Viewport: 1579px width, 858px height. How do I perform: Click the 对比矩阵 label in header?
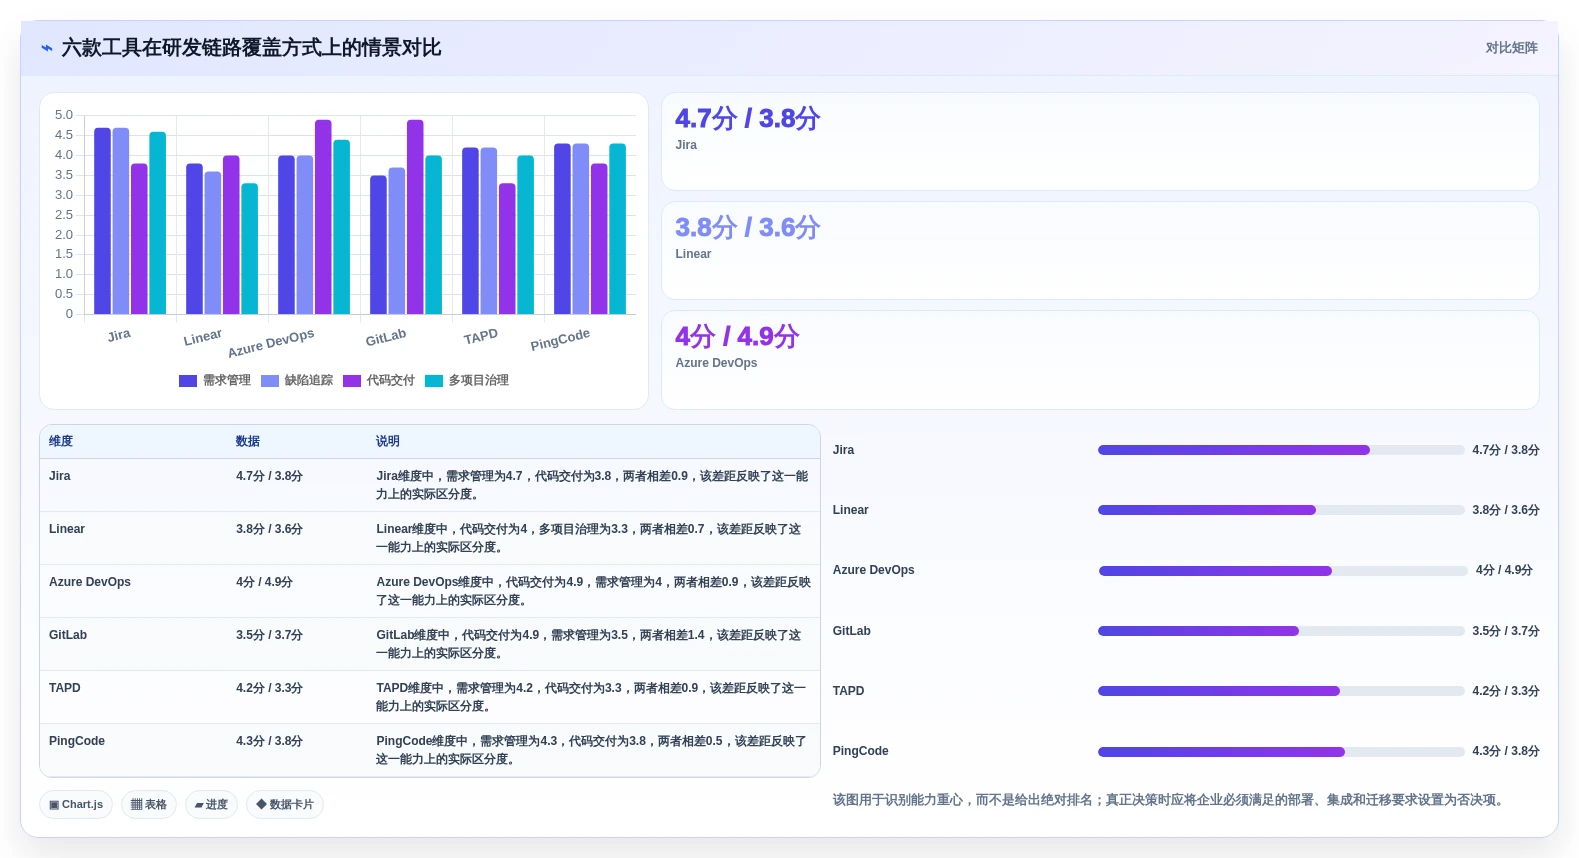pos(1511,48)
